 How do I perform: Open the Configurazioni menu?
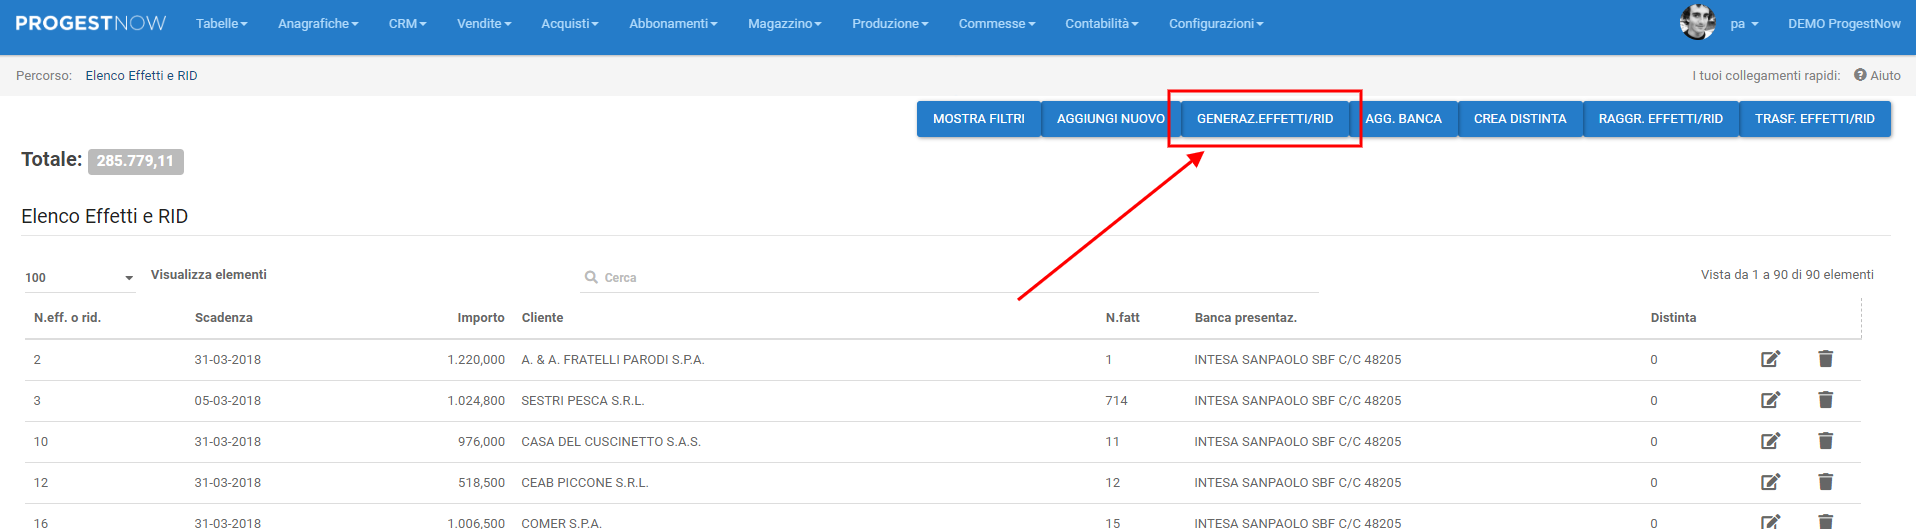point(1216,23)
